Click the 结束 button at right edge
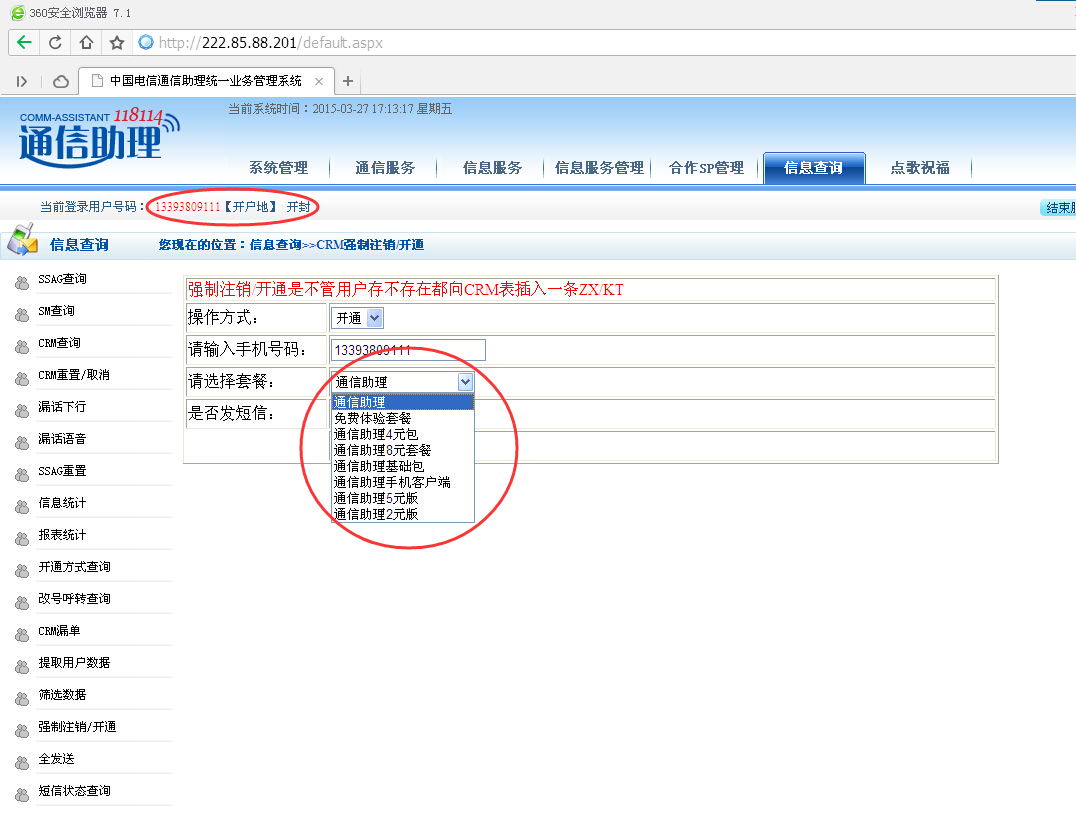The height and width of the screenshot is (813, 1076). tap(1058, 208)
